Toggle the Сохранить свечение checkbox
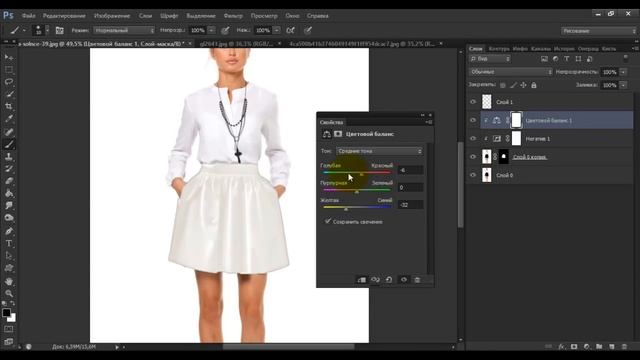 (x=327, y=221)
